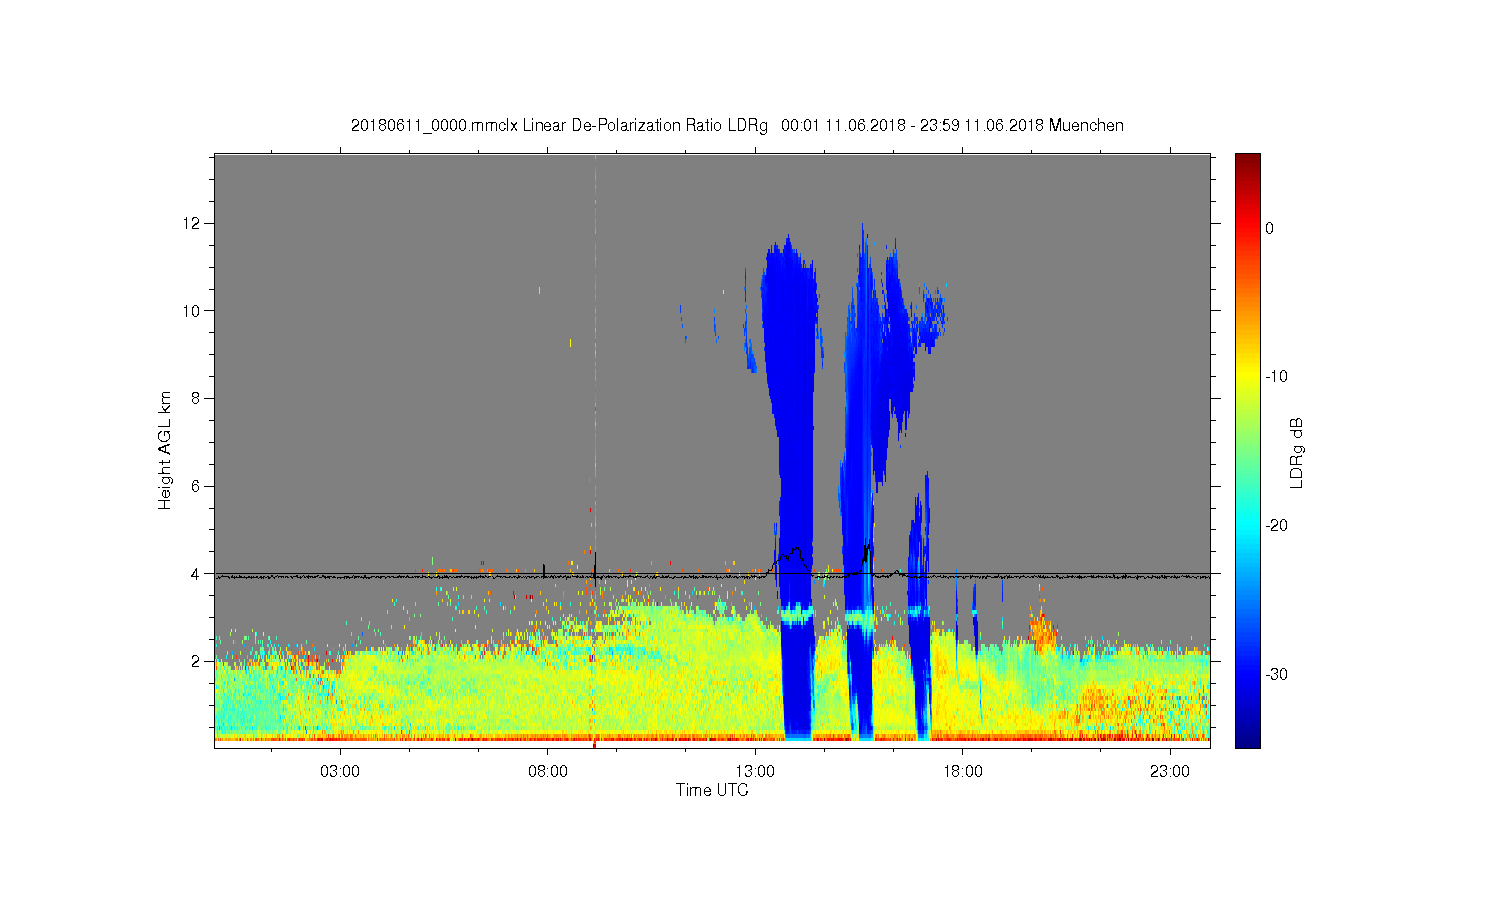
Task: Click the orange patch near 20:00 at 2.5 km
Action: coord(1042,631)
